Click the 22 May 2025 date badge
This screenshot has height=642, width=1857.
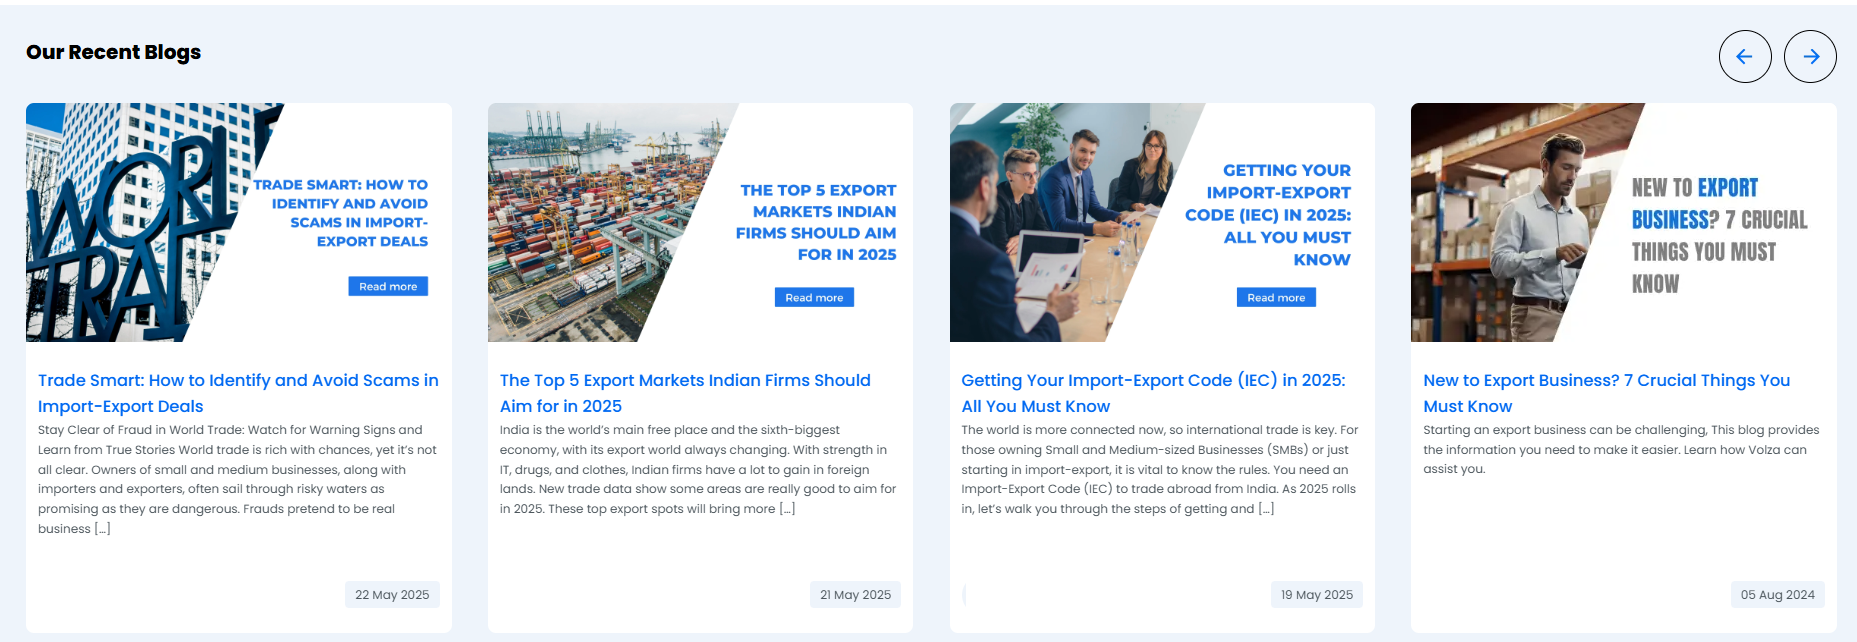[x=392, y=594]
